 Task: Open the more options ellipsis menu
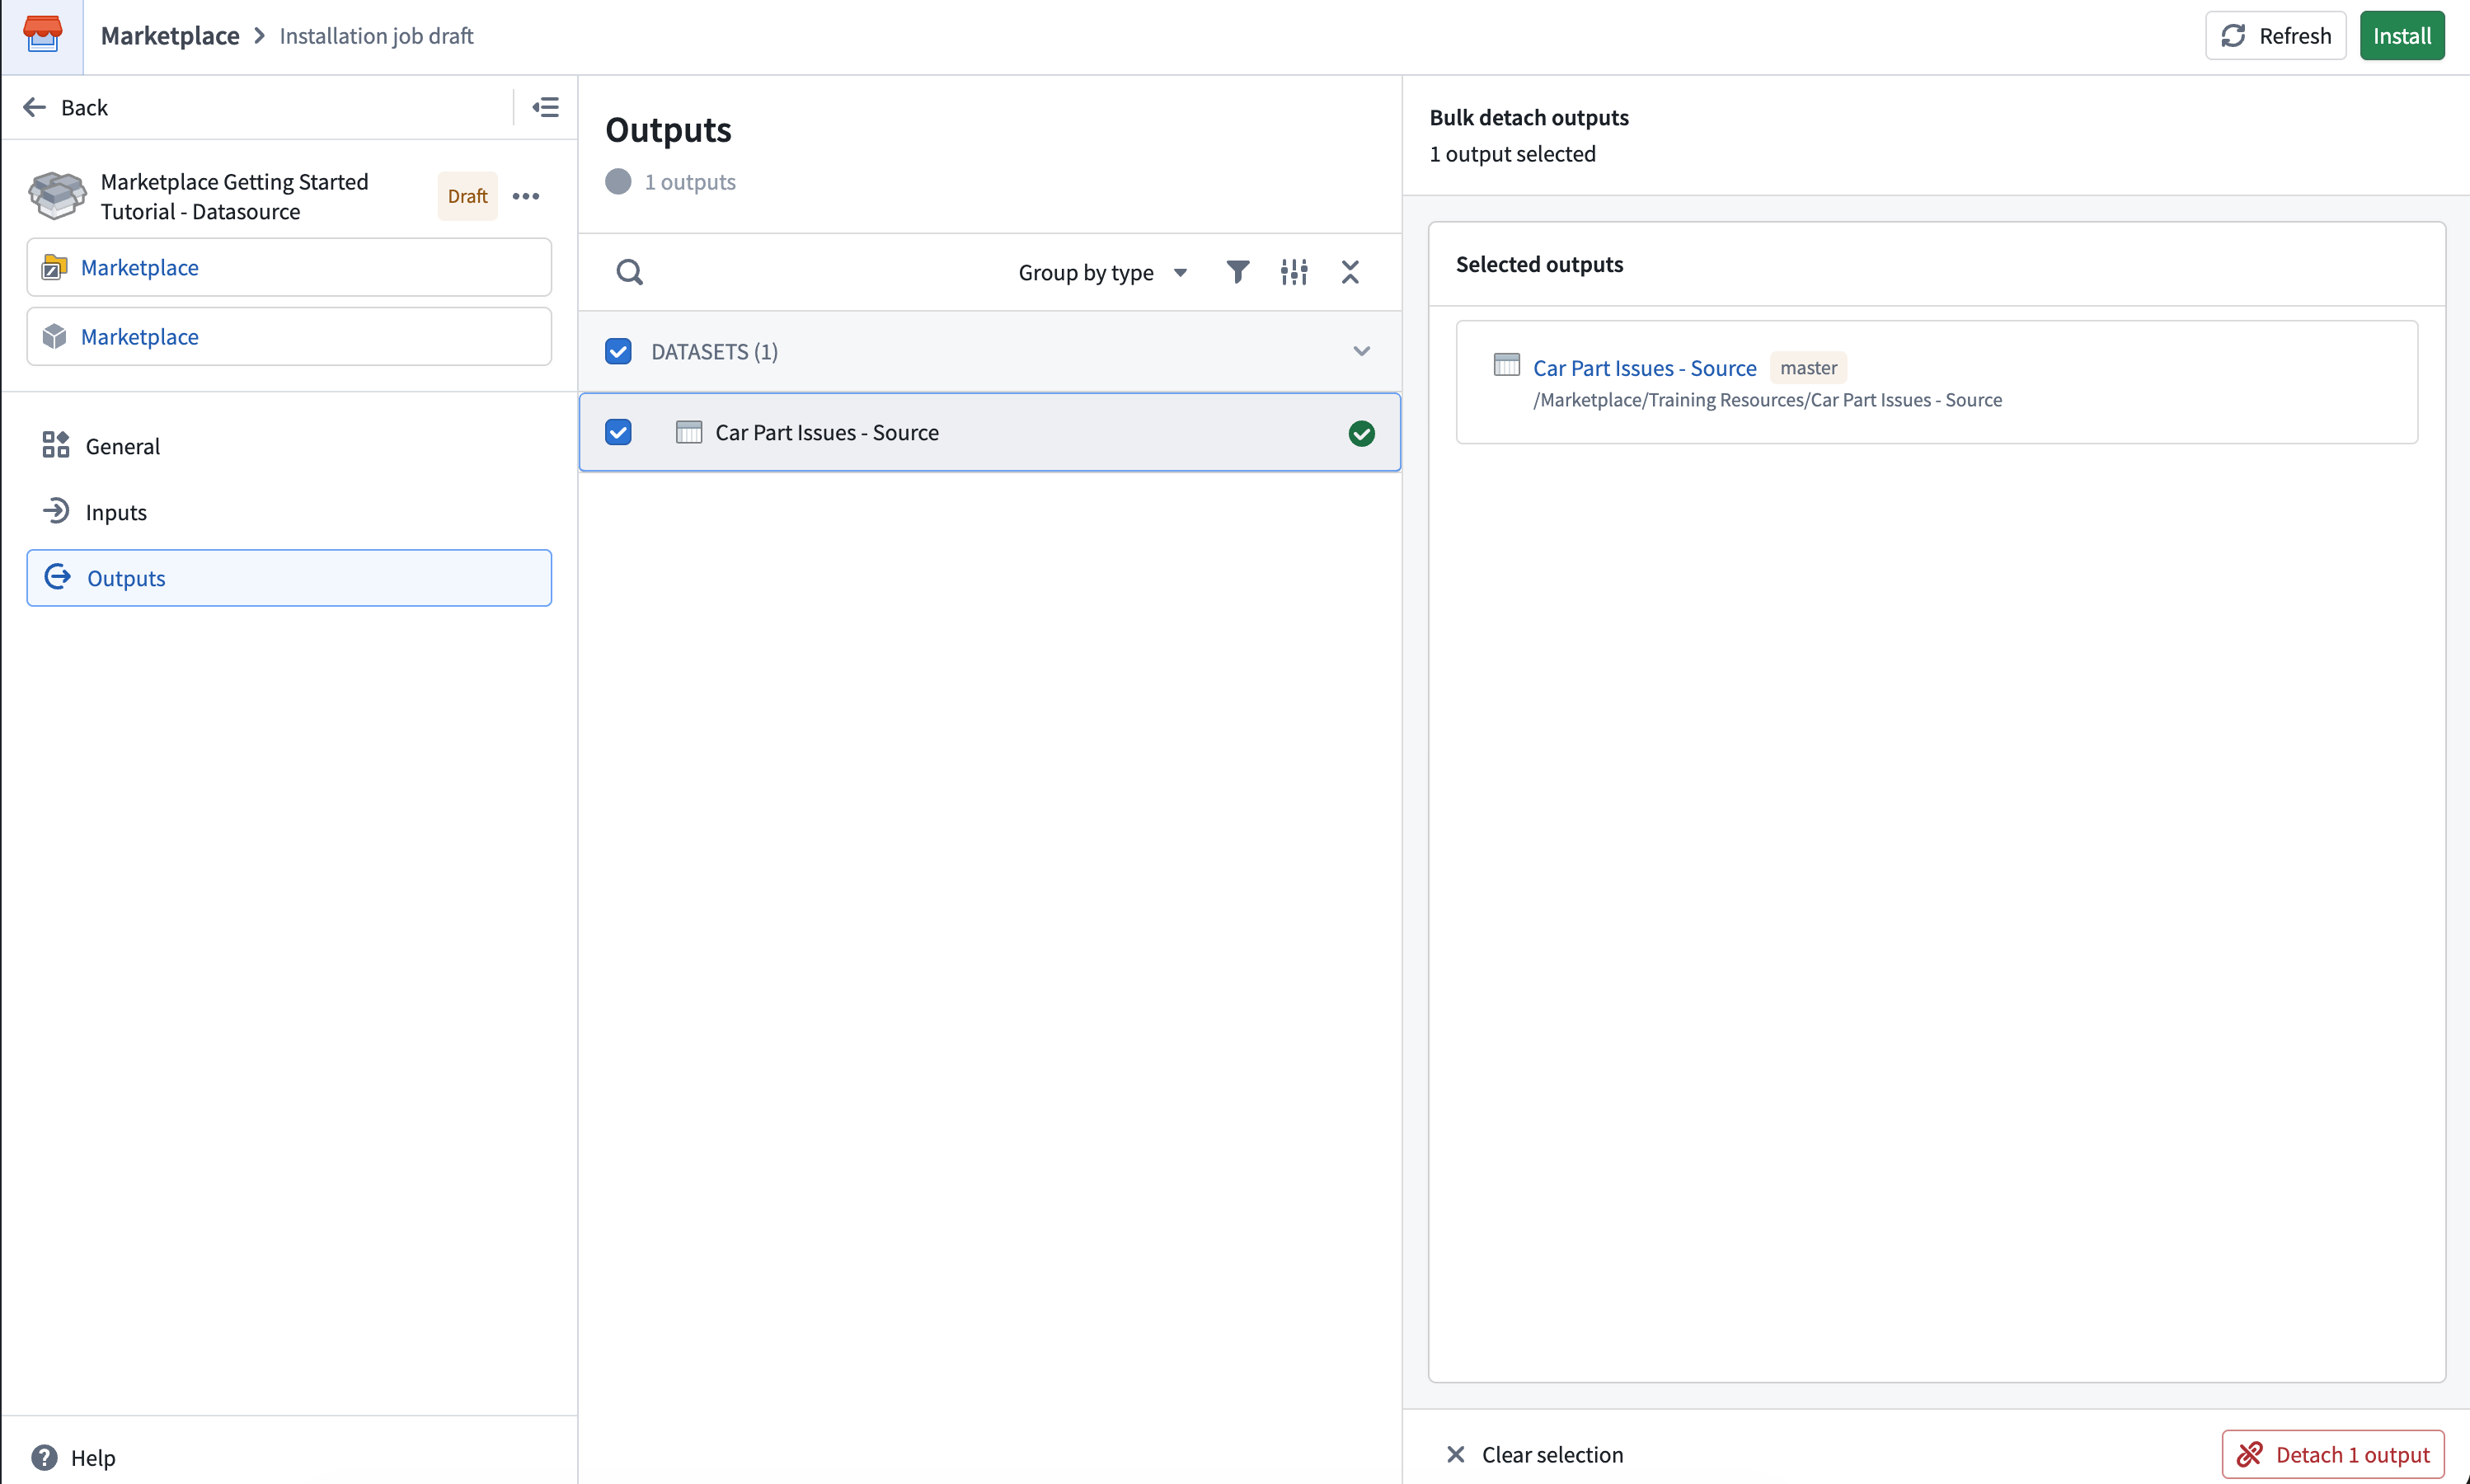pos(526,196)
